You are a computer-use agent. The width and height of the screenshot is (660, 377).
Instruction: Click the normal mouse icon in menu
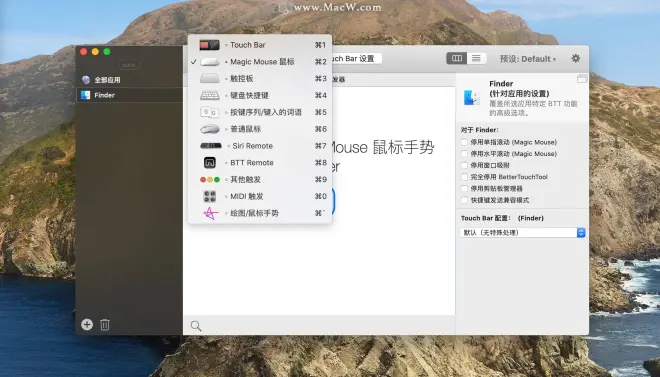tap(210, 129)
